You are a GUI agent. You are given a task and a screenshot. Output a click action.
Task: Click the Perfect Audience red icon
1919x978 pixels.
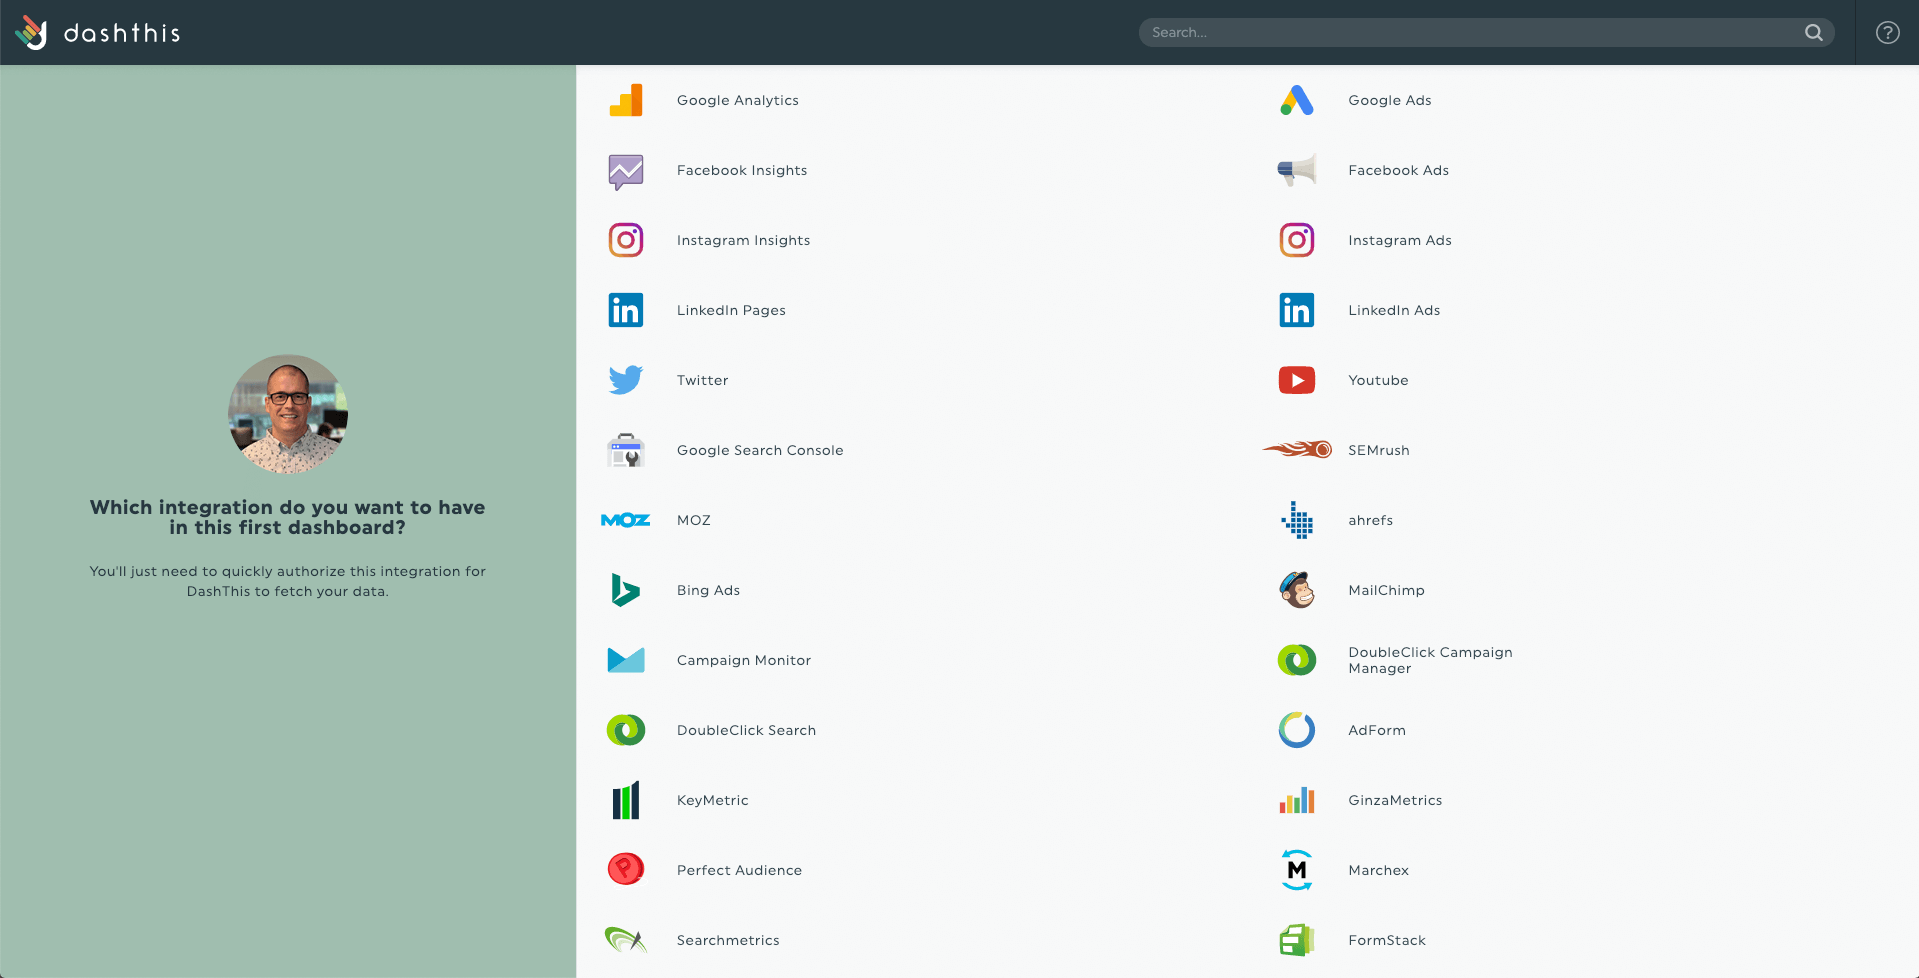coord(626,869)
